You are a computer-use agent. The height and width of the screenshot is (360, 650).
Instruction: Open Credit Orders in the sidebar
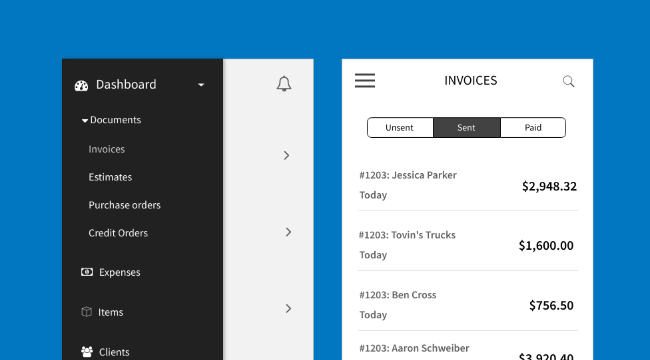(118, 233)
